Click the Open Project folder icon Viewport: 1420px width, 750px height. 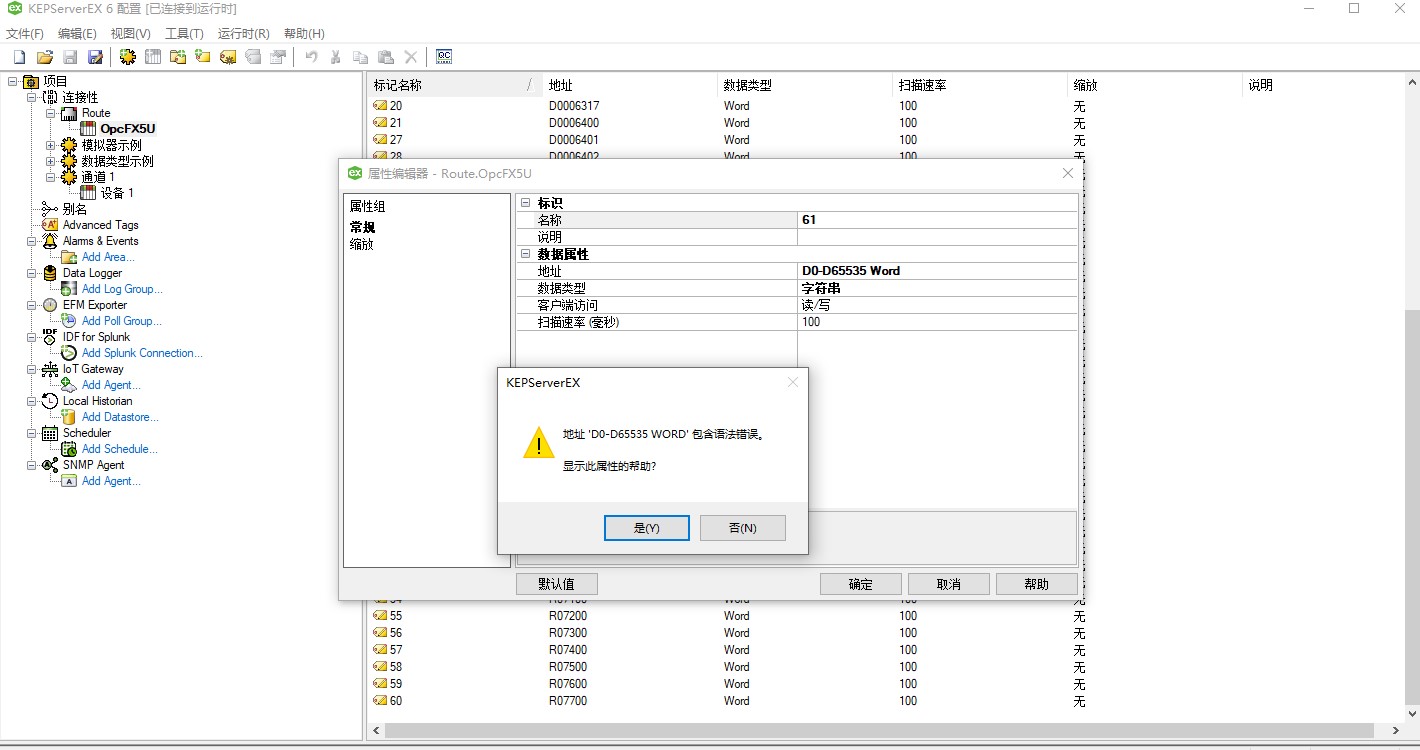click(44, 57)
